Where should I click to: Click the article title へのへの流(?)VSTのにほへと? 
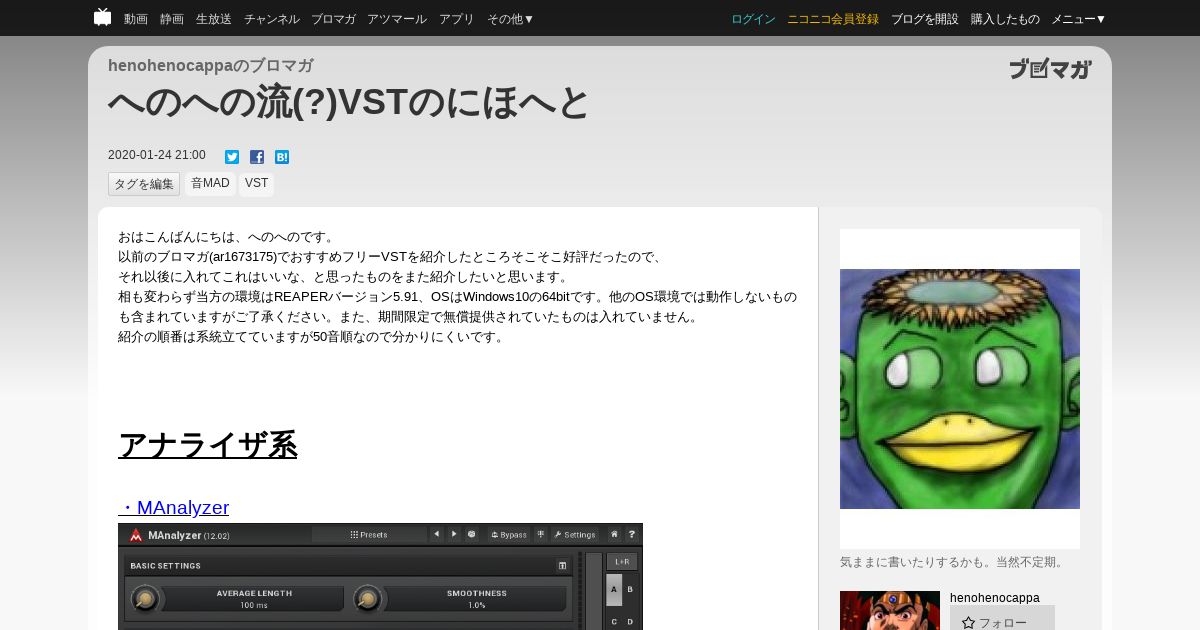(348, 102)
